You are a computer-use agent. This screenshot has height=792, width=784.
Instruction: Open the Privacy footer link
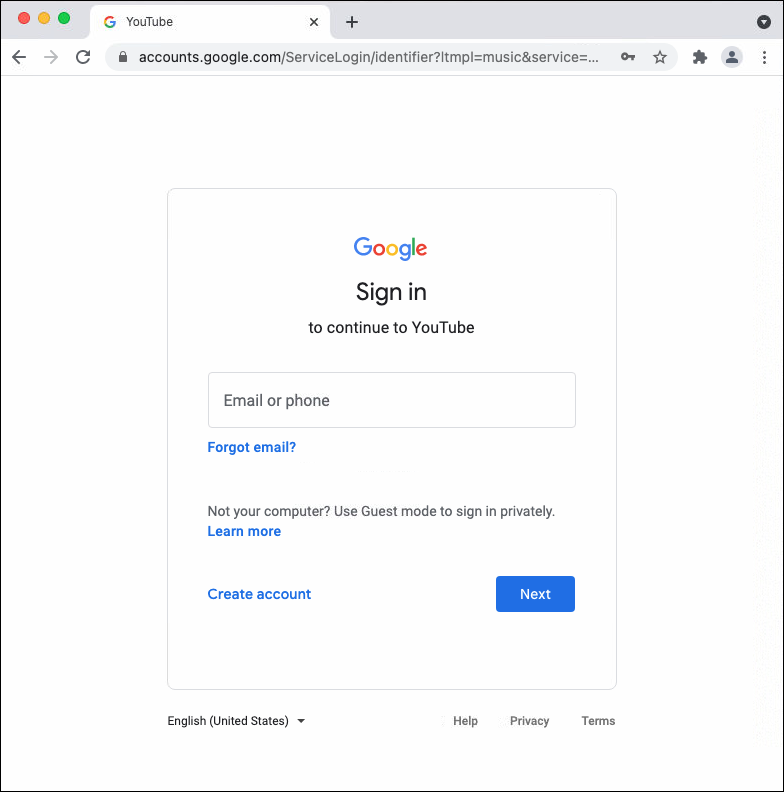529,721
